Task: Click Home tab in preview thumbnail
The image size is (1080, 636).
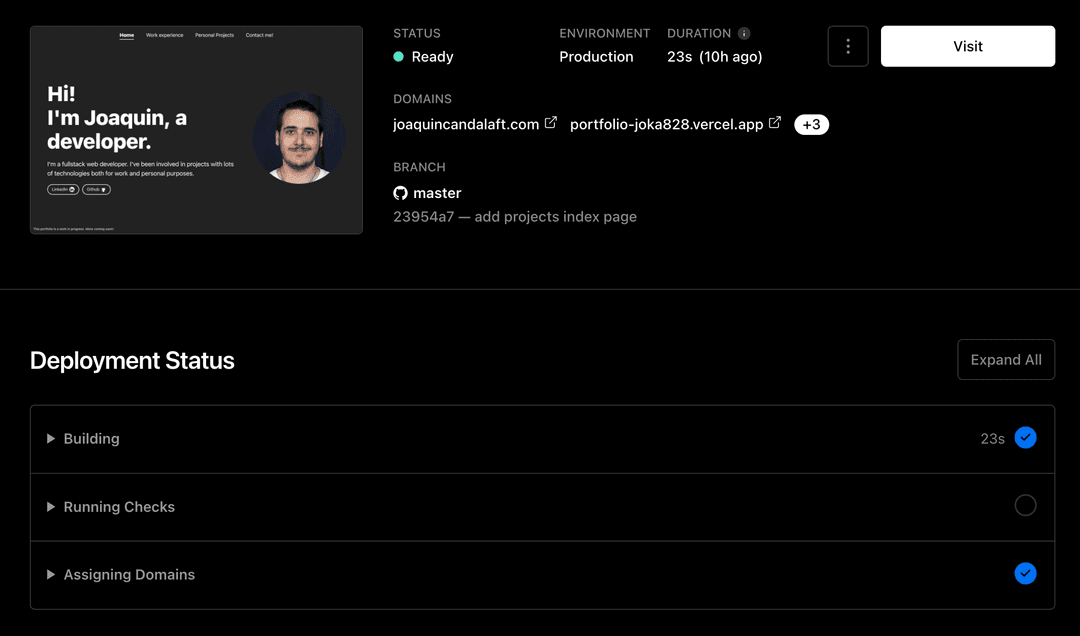Action: point(127,35)
